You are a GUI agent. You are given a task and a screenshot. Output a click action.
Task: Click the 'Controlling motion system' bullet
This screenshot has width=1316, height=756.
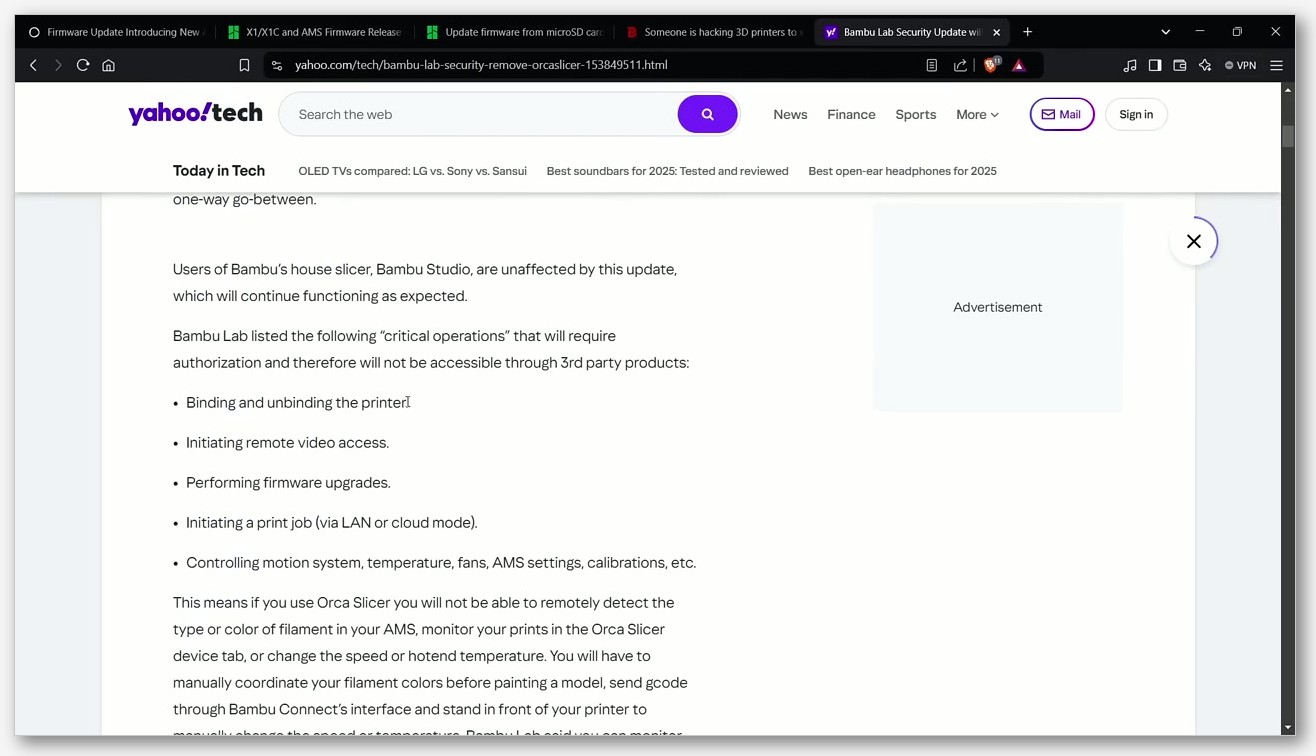point(441,563)
